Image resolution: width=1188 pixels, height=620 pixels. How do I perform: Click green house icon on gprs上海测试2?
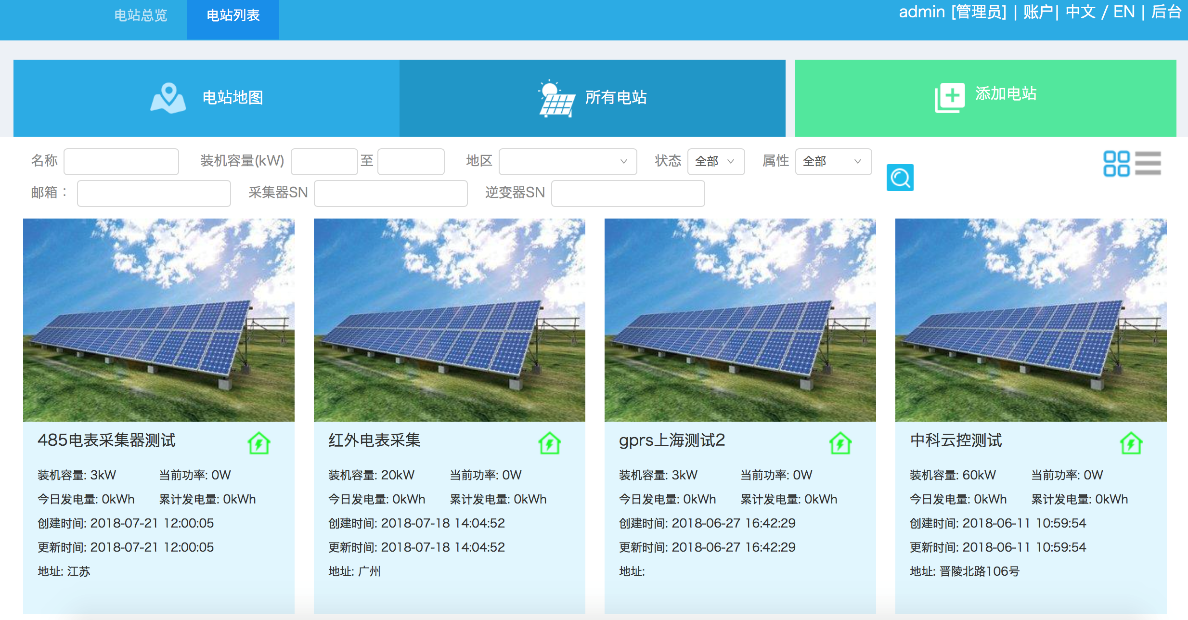coord(840,443)
